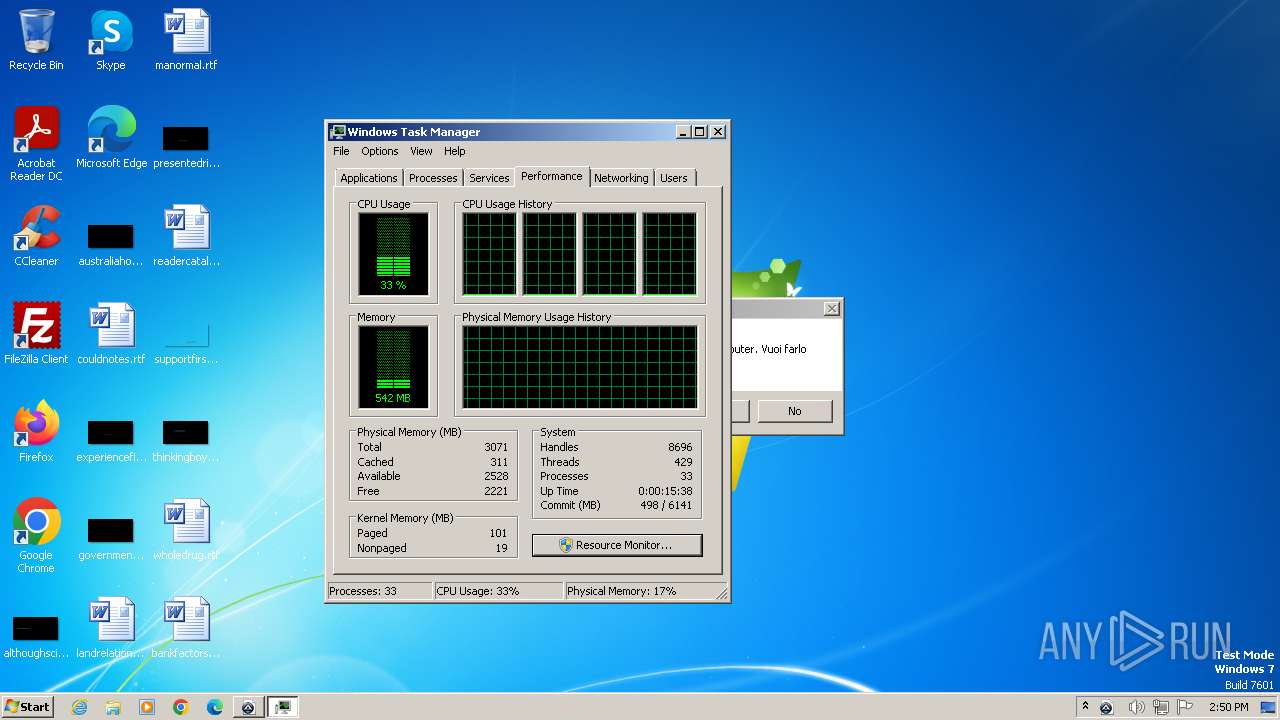The height and width of the screenshot is (720, 1280).
Task: Click the Physical Memory Usage History graph
Action: pos(579,367)
